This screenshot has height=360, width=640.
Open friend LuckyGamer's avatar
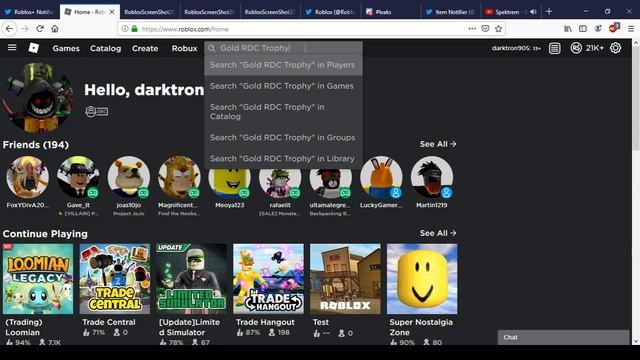coord(381,177)
